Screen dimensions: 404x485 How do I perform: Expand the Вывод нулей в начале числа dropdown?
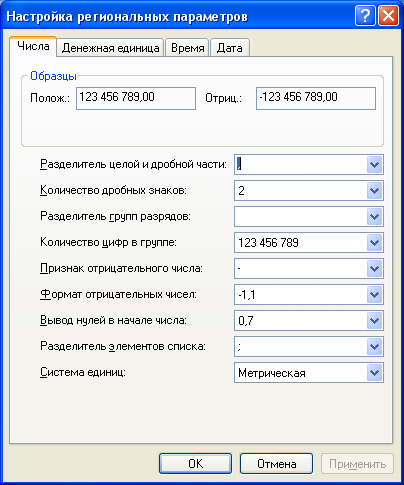click(x=374, y=320)
